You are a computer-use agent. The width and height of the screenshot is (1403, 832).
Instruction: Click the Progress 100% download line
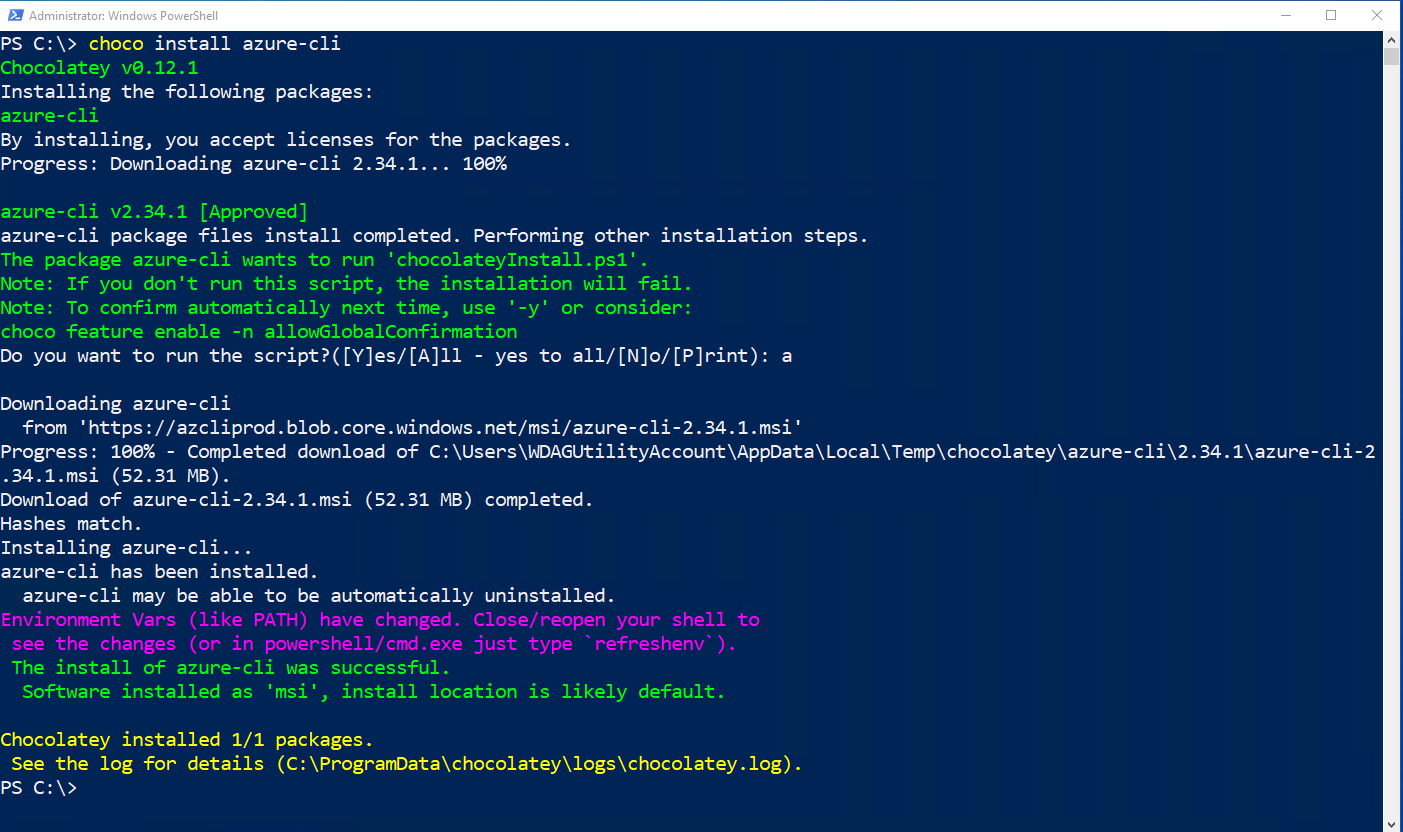coord(300,451)
